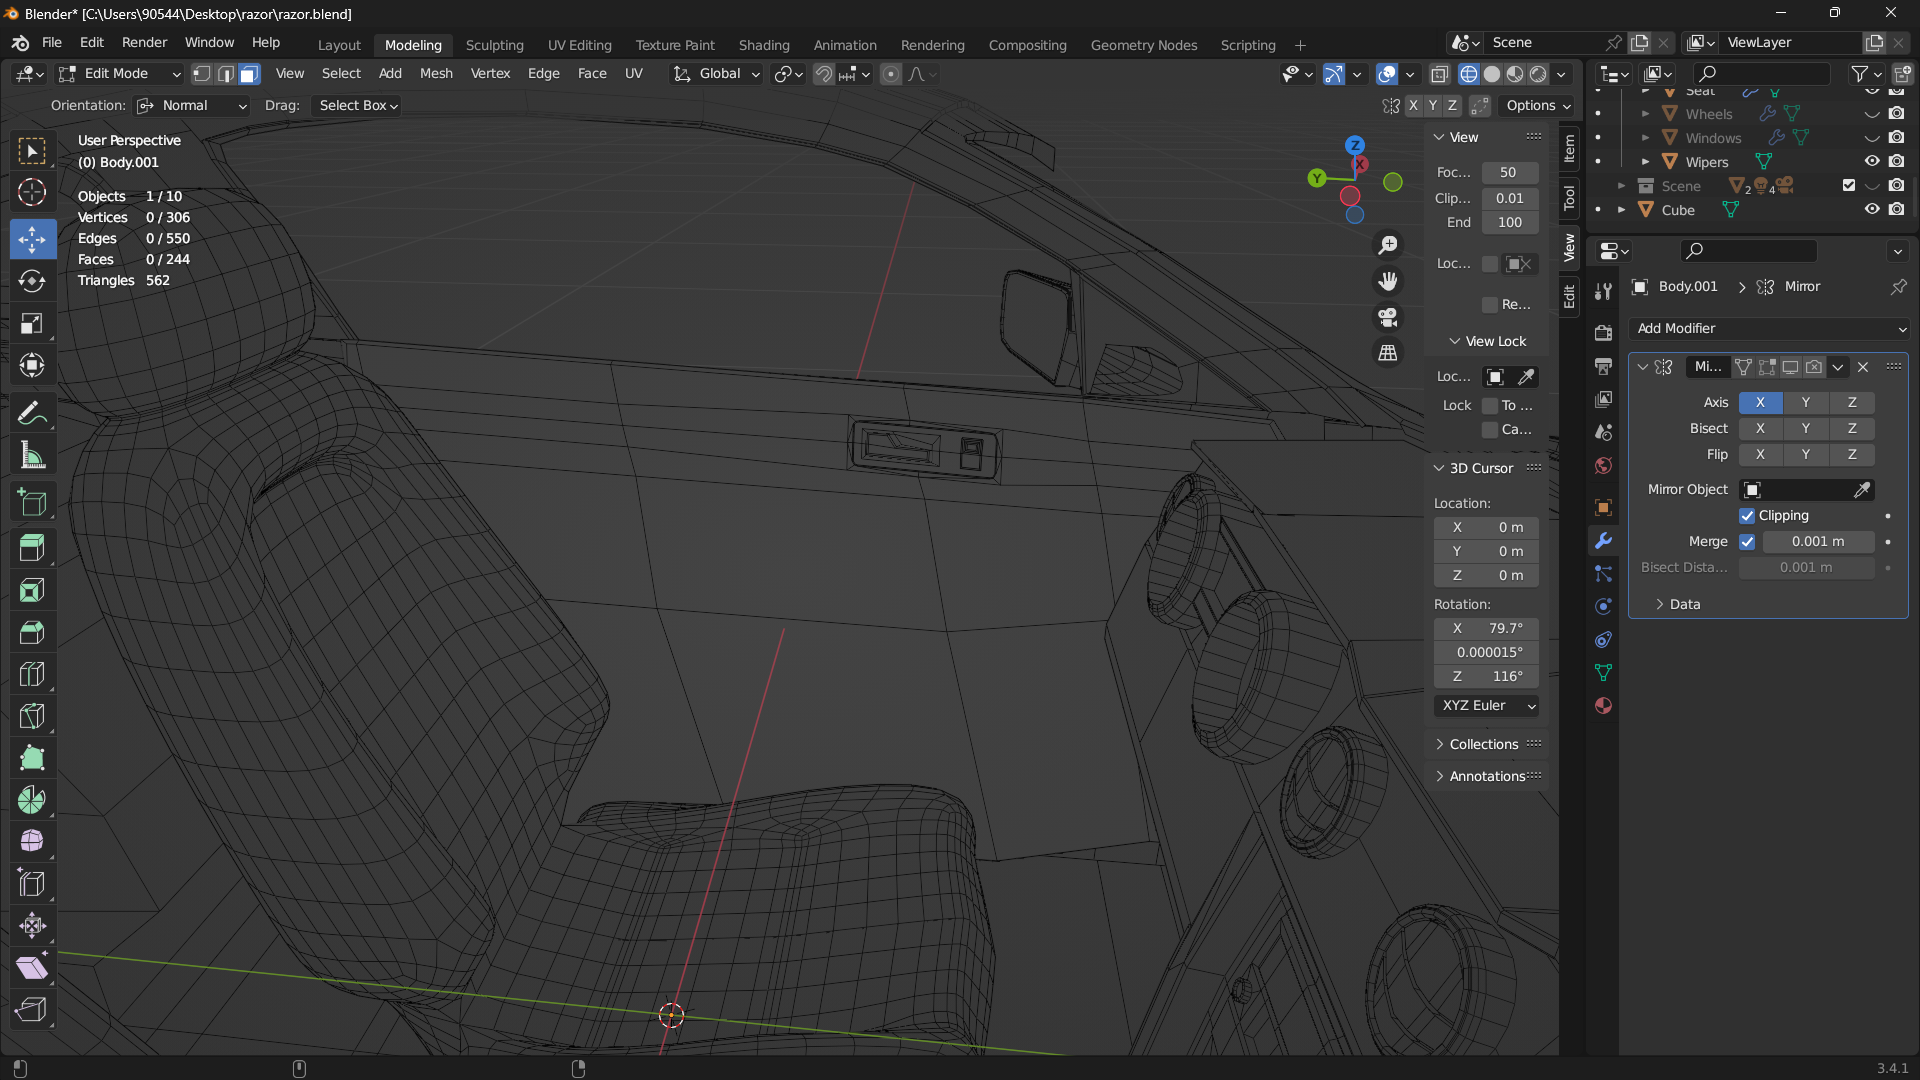
Task: Open the XYZ Euler rotation dropdown
Action: pyautogui.click(x=1487, y=706)
